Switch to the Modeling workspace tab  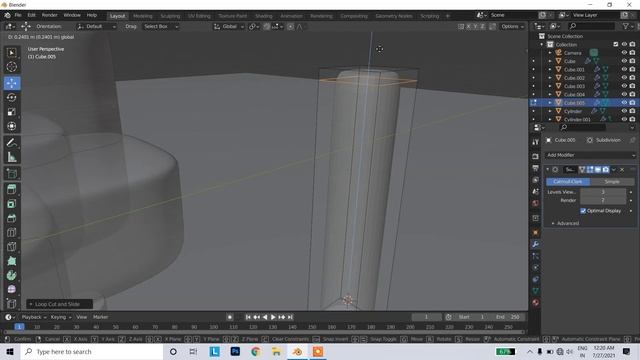coord(142,16)
